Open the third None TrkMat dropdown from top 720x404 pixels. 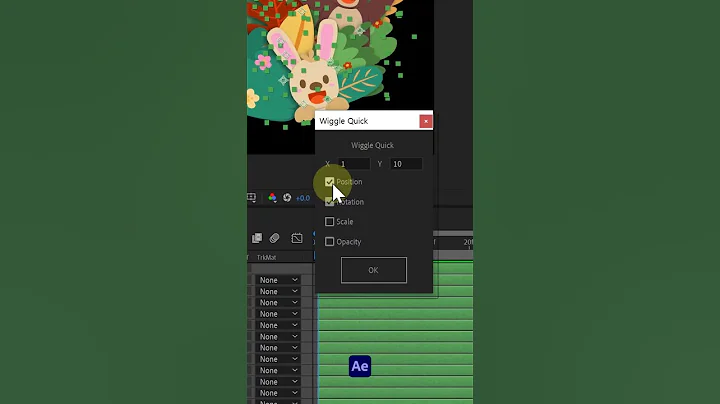[x=278, y=303]
